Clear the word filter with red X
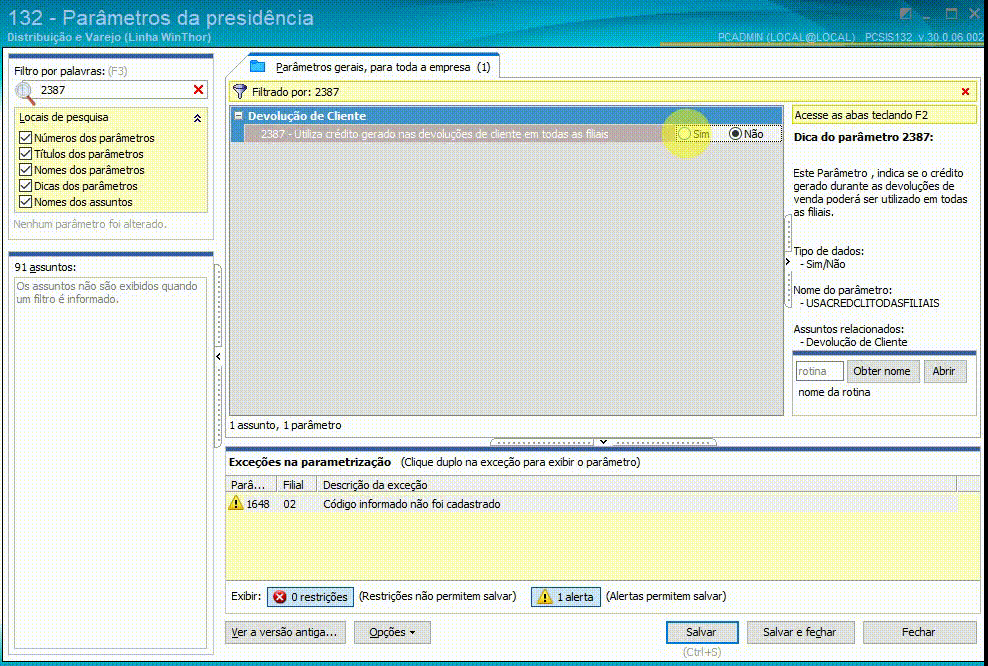The image size is (988, 666). 198,89
